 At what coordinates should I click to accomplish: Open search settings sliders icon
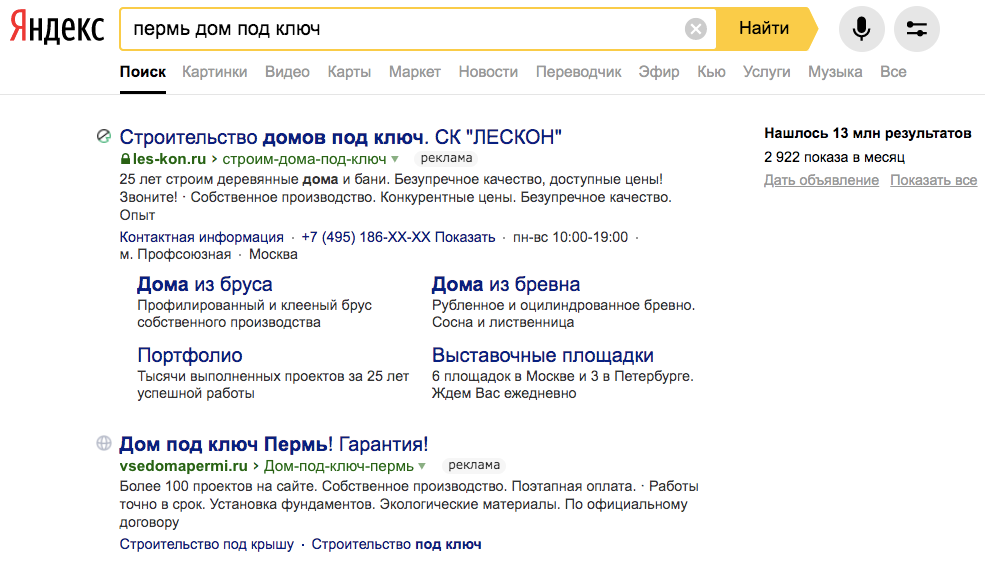917,29
